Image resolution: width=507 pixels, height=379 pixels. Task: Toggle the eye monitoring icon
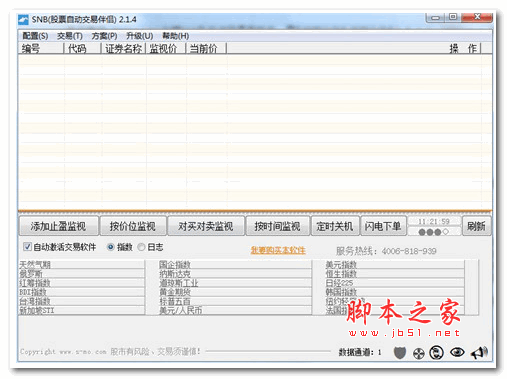(x=457, y=352)
